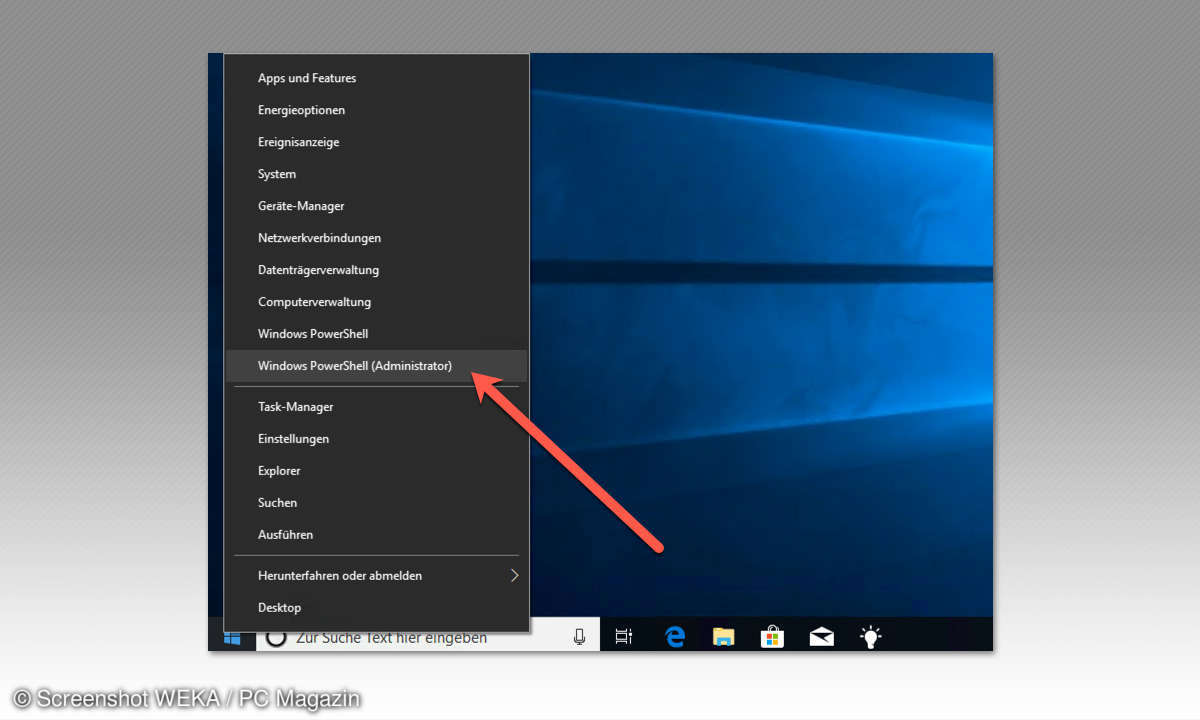1200x720 pixels.
Task: Click the Windows Start button
Action: point(232,637)
